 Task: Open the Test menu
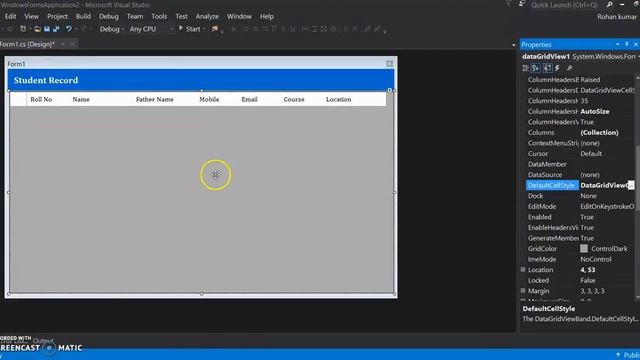point(182,16)
